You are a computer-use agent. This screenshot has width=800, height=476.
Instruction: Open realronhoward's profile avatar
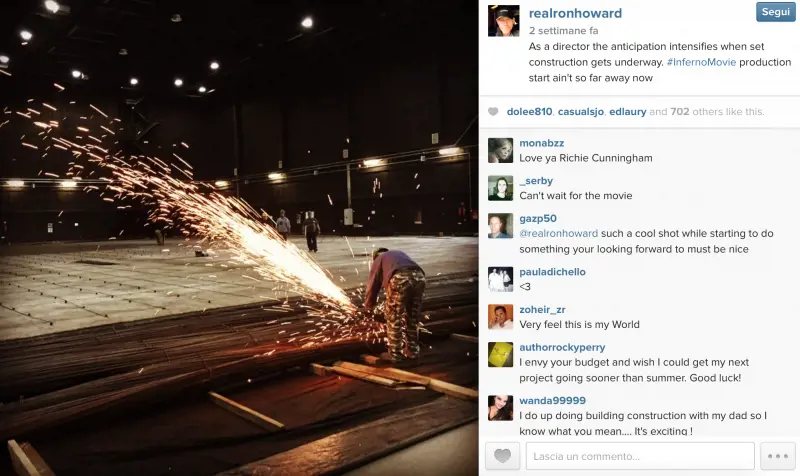[x=504, y=21]
